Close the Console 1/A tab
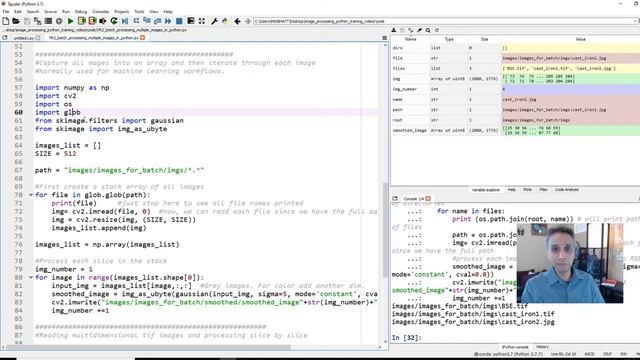This screenshot has width=640, height=360. [x=428, y=198]
